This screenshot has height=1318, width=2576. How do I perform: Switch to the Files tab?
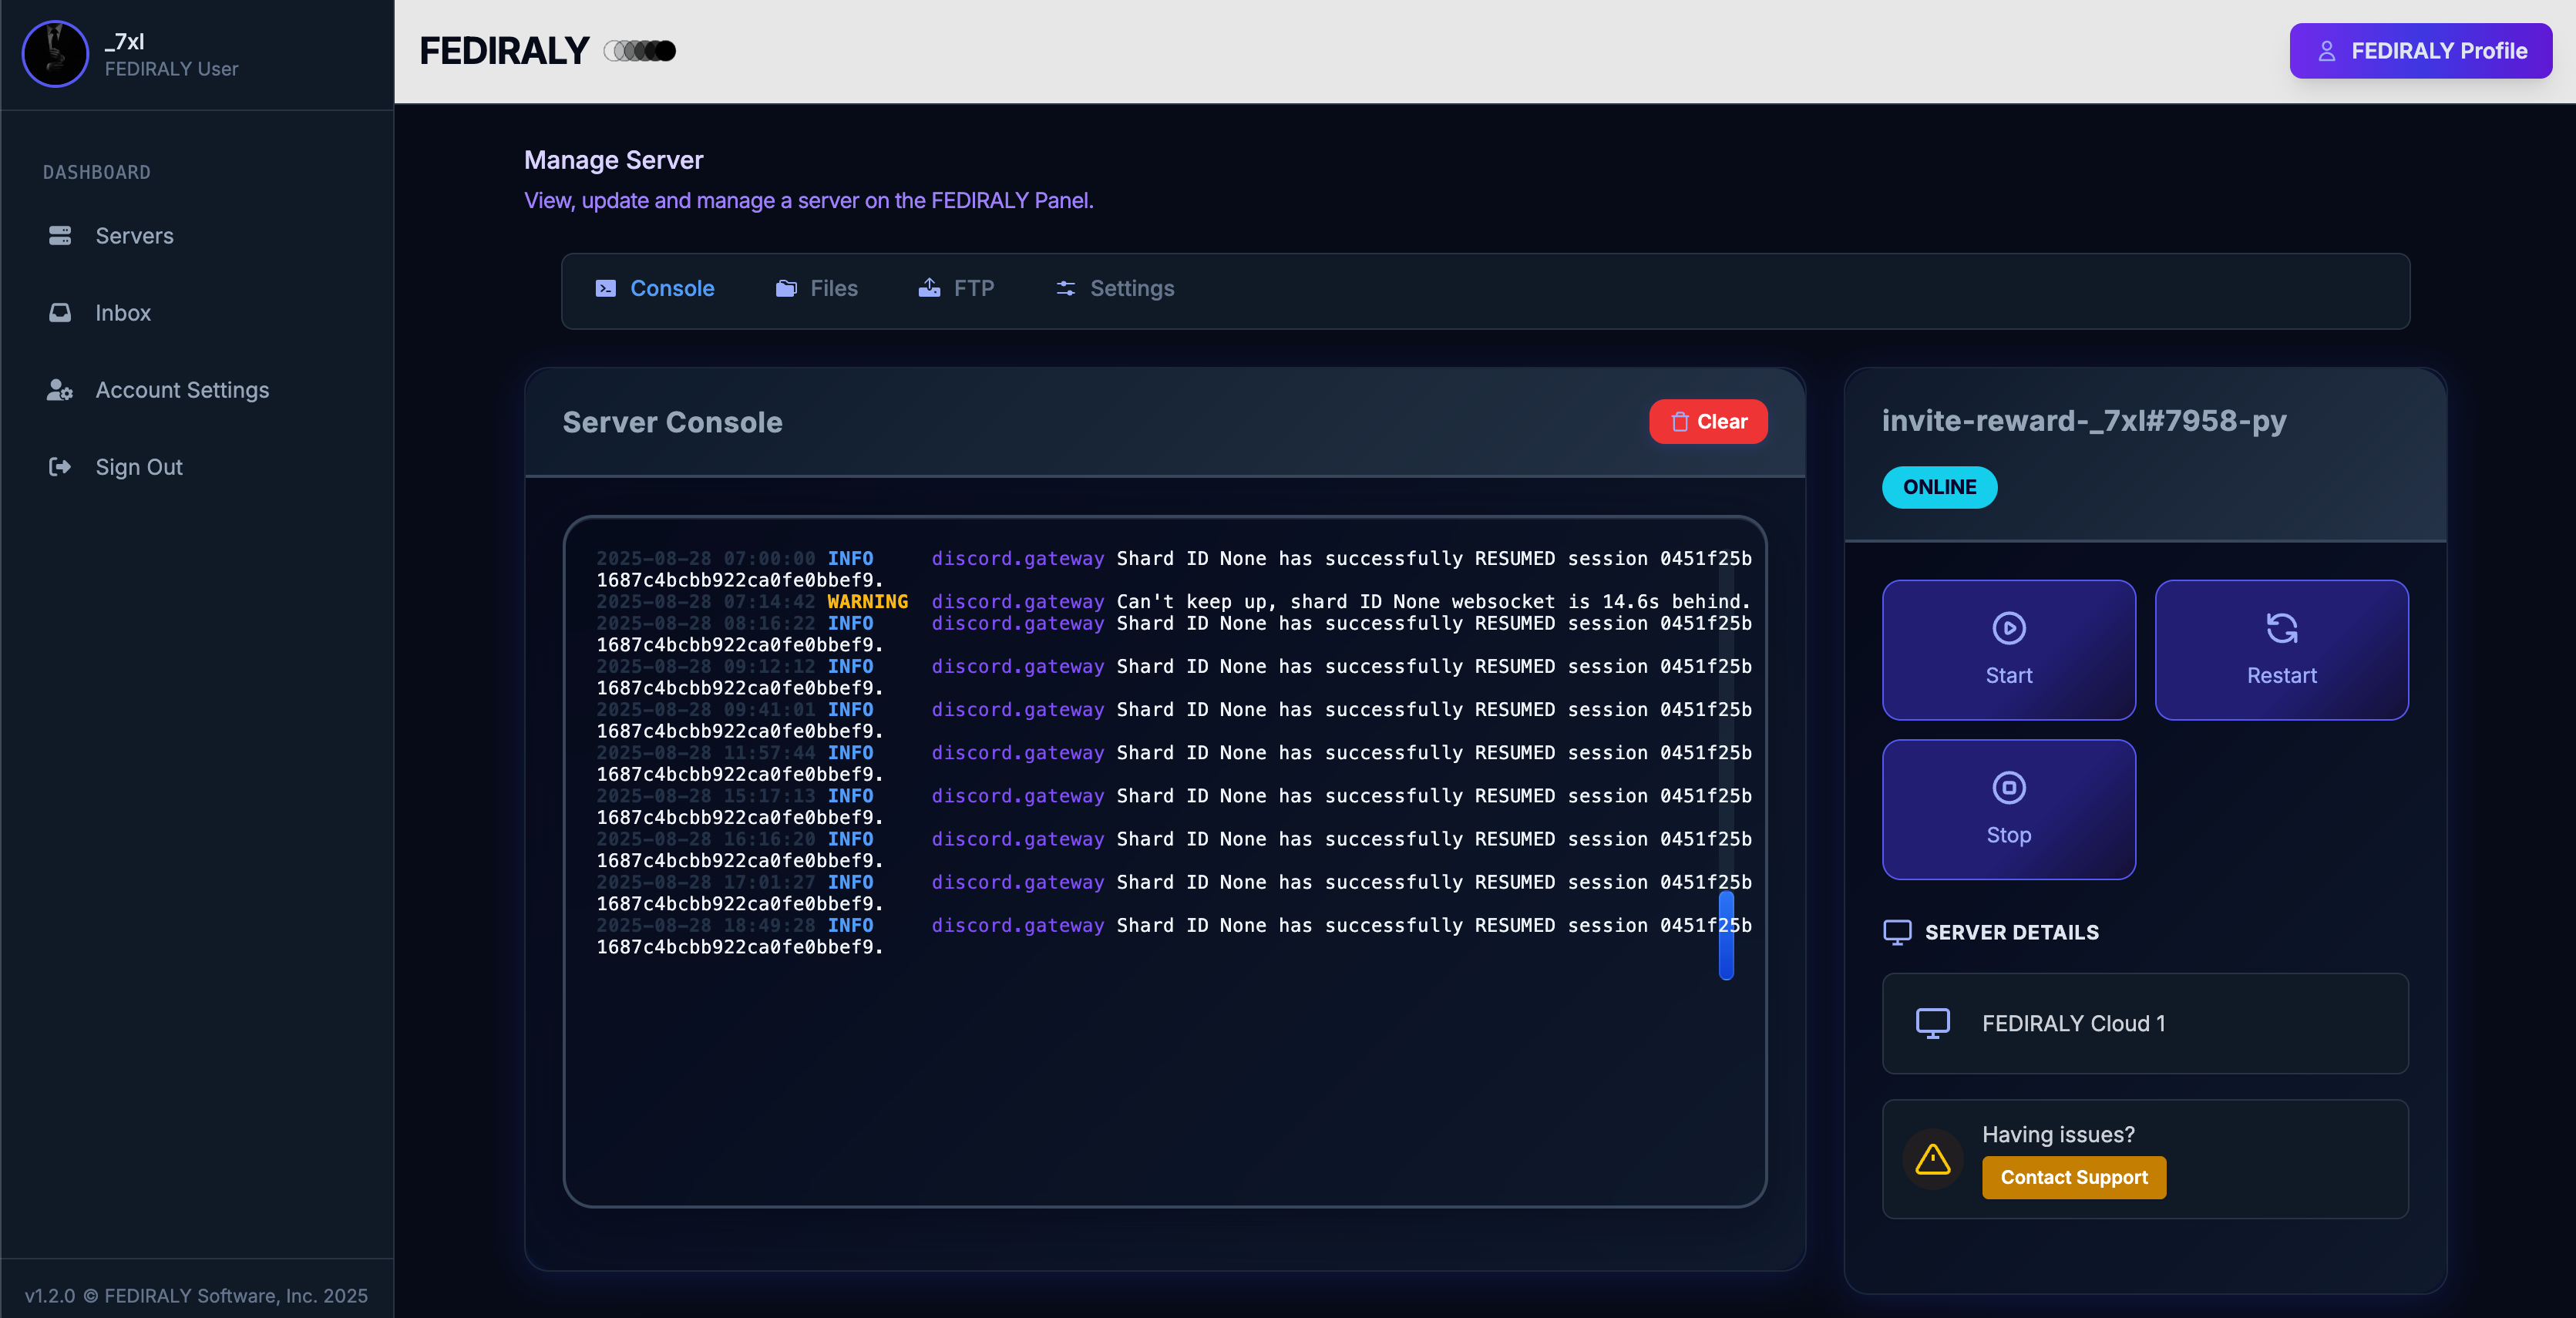click(817, 289)
